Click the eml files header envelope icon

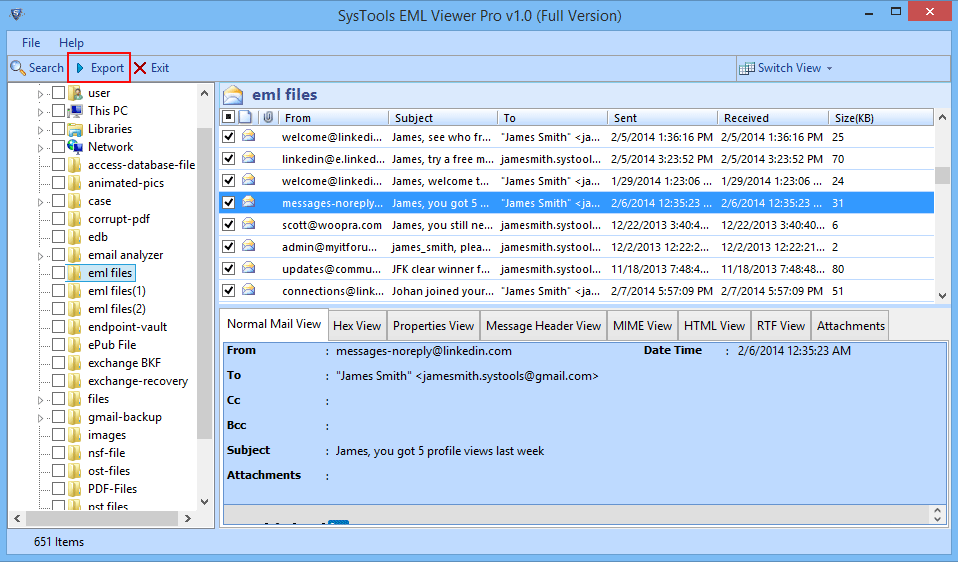233,95
